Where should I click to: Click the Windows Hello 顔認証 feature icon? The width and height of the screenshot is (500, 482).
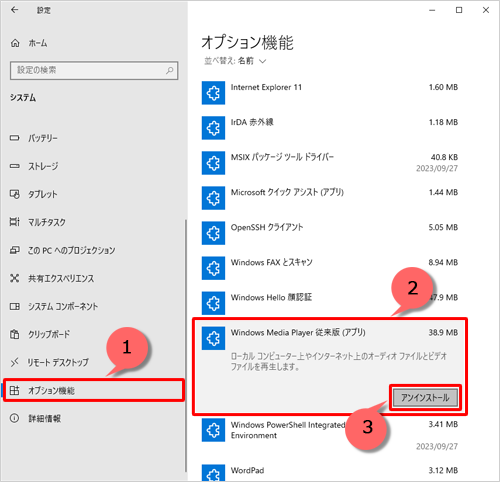213,303
